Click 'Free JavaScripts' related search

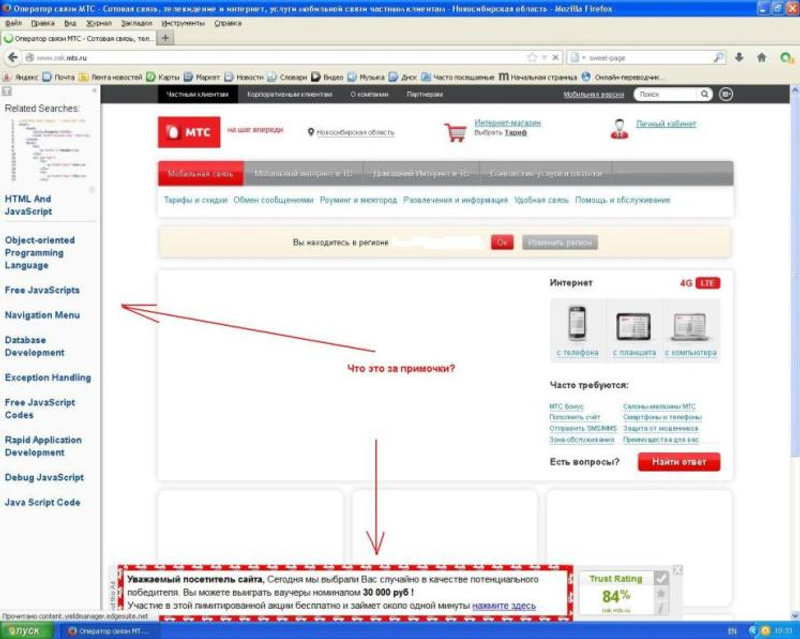click(42, 290)
